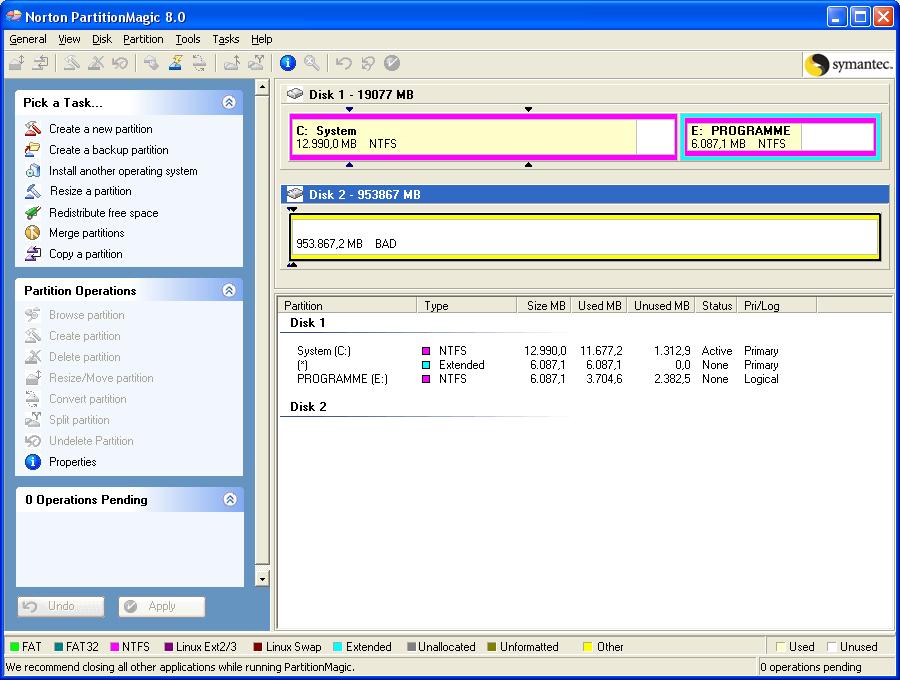
Task: Click the copy partition toolbar icon
Action: (x=40, y=63)
